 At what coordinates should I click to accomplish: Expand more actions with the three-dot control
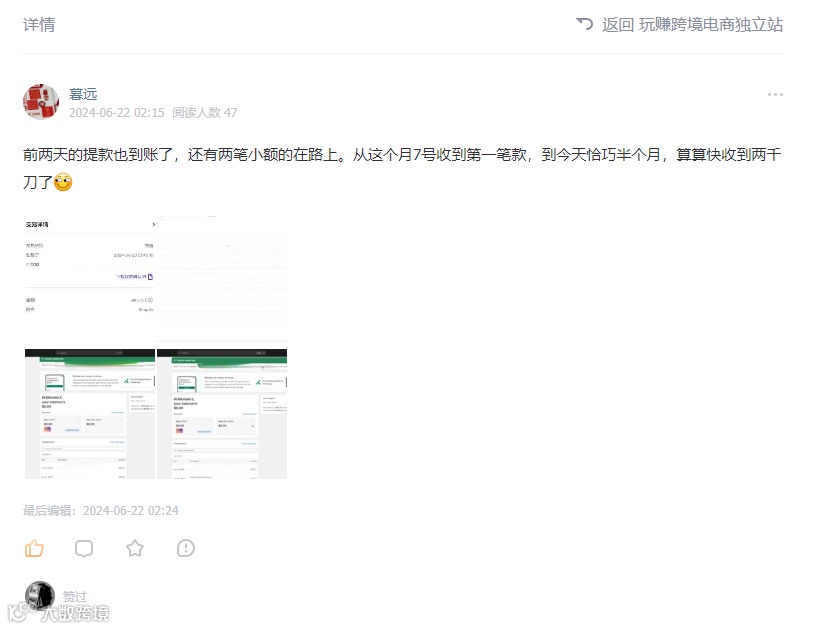775,94
